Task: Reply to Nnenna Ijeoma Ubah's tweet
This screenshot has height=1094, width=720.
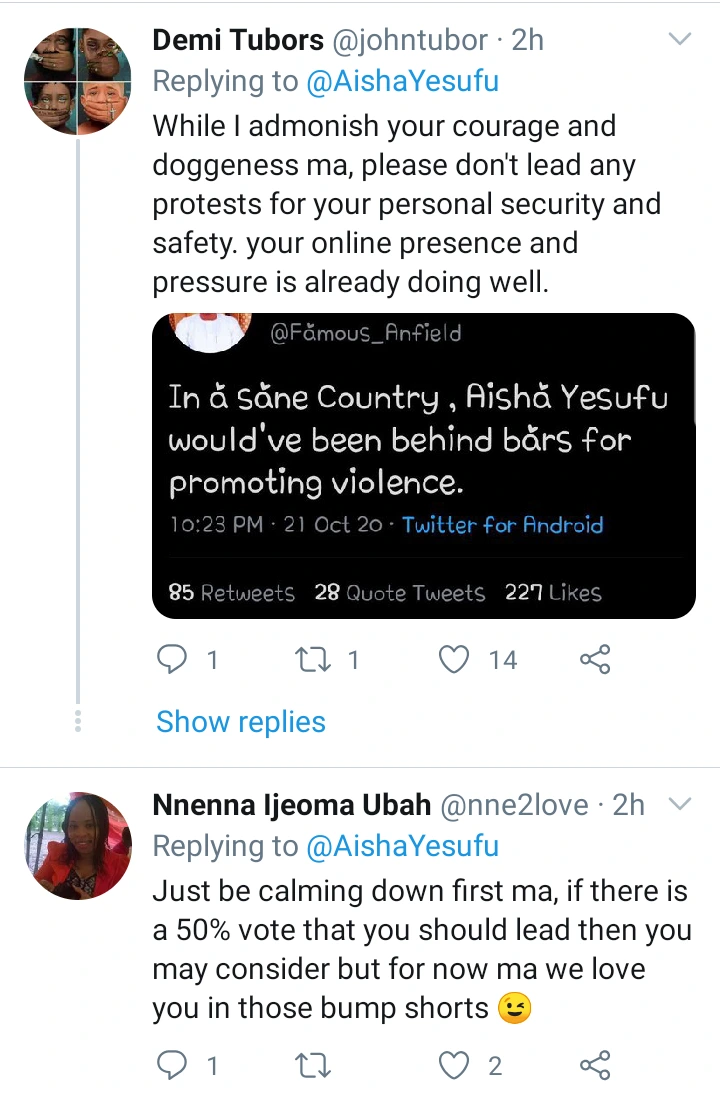Action: [173, 1065]
